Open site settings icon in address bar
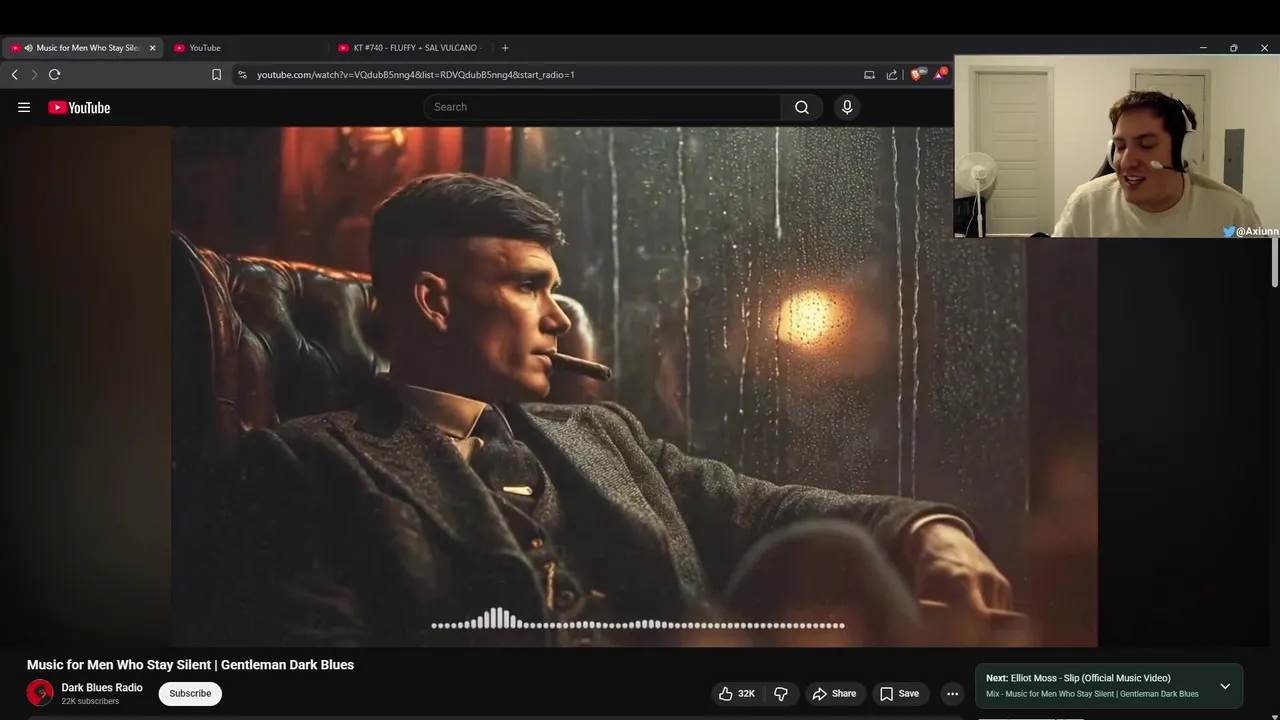Screen dimensions: 1280x720 click(x=242, y=75)
